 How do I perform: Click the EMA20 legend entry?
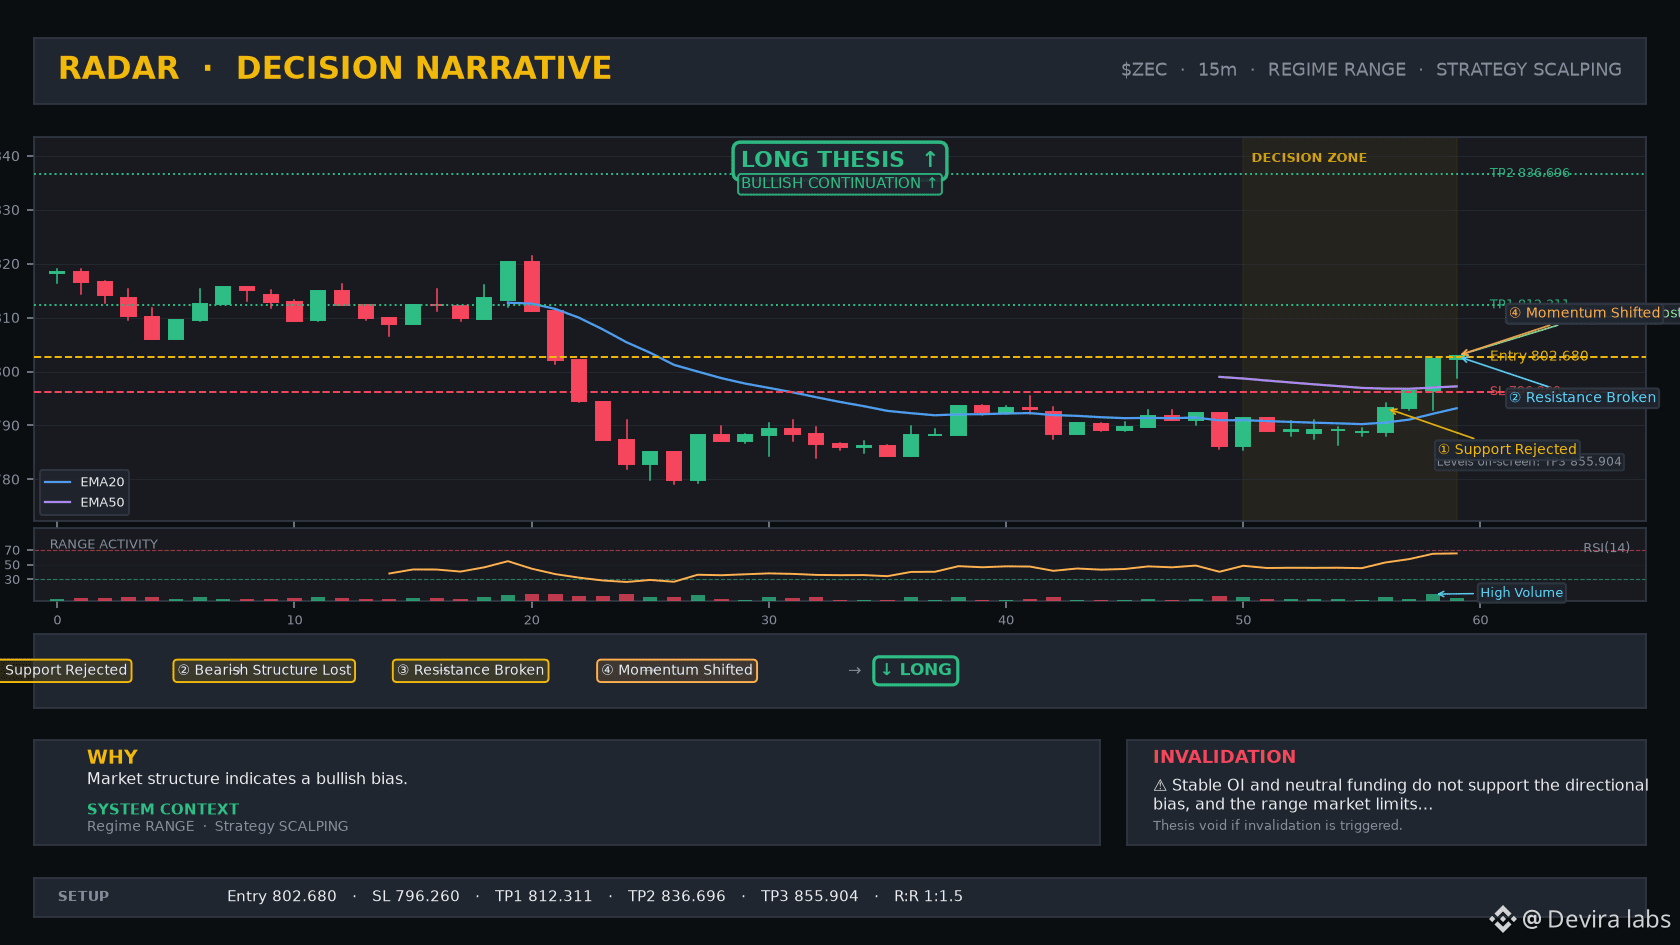pos(84,482)
